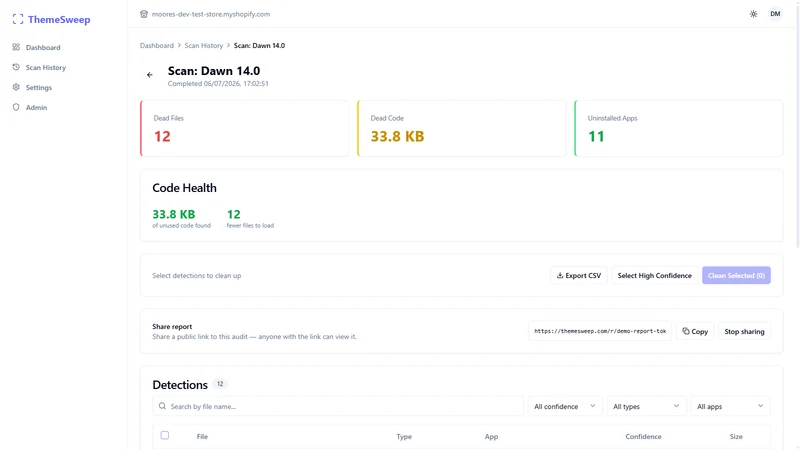Image resolution: width=800 pixels, height=450 pixels.
Task: Click the Code Health heading
Action: click(x=184, y=188)
